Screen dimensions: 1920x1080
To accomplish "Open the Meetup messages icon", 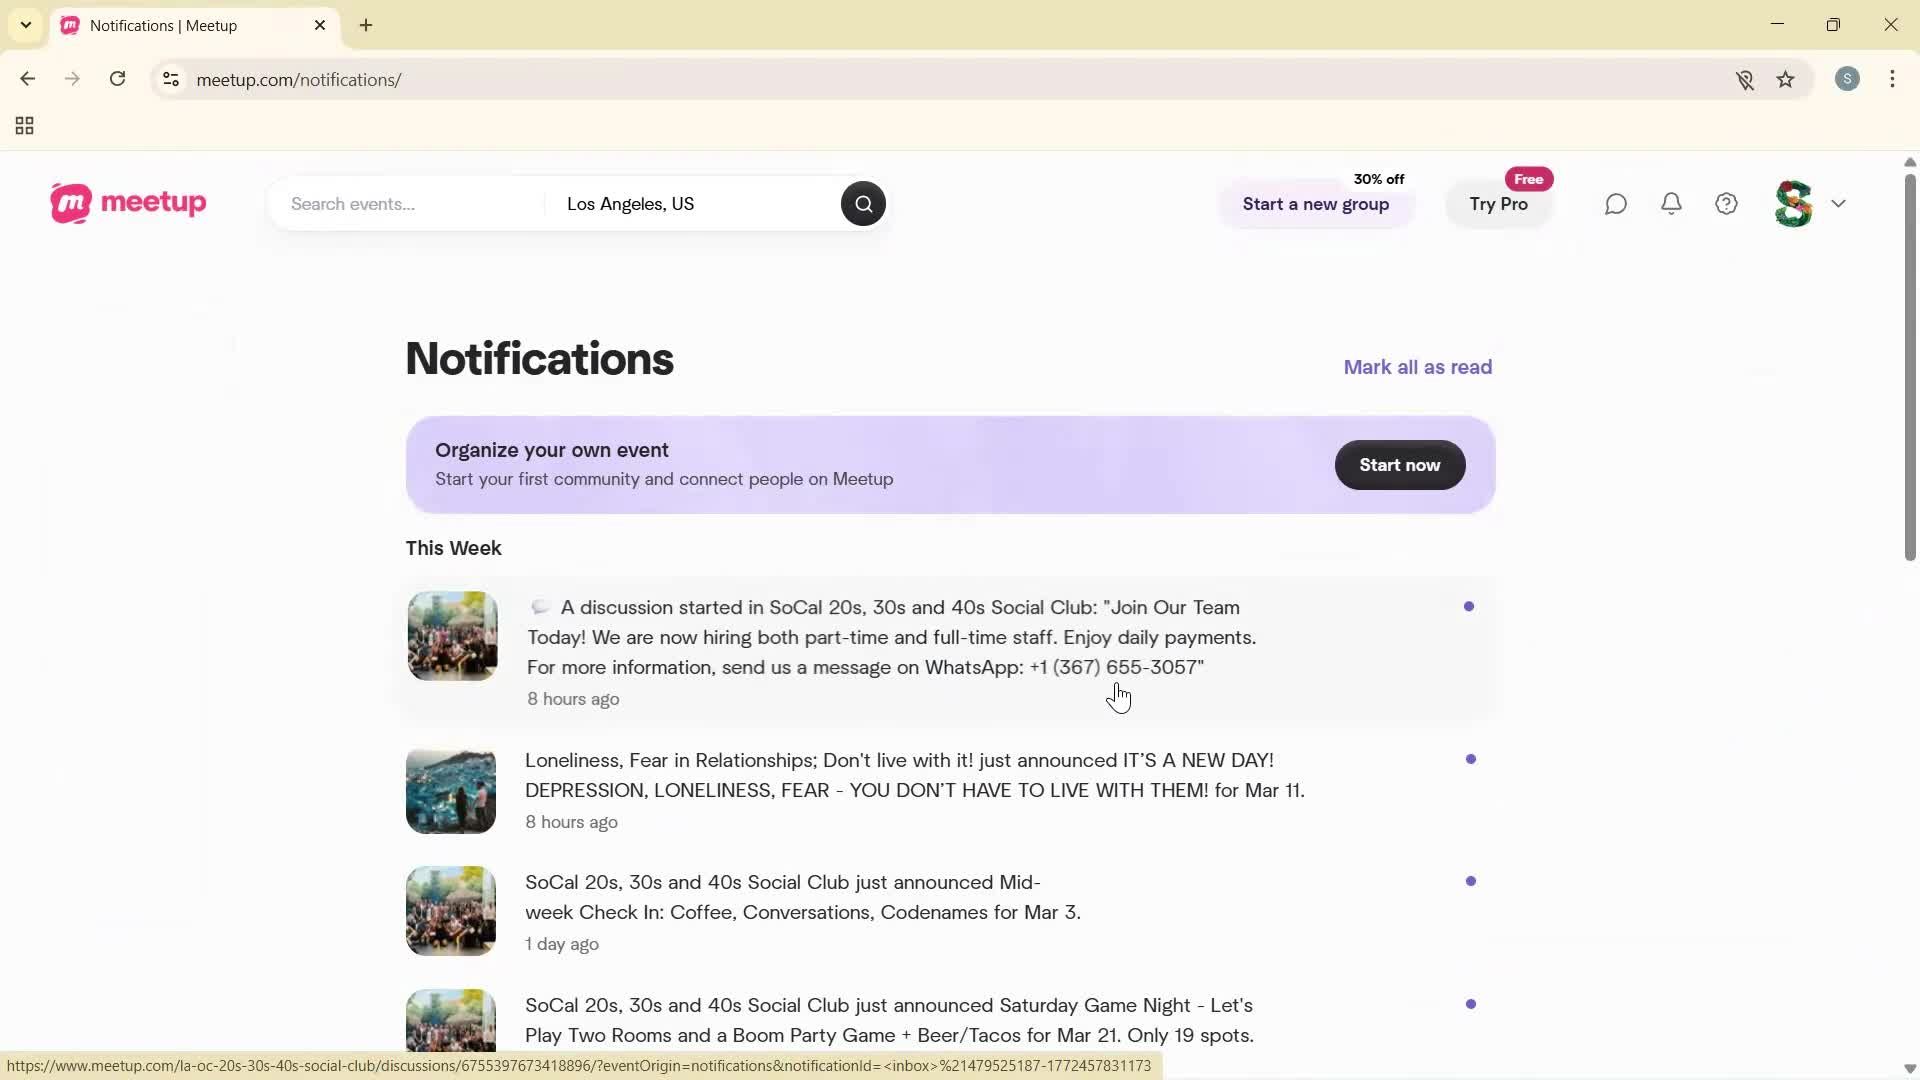I will click(1616, 203).
